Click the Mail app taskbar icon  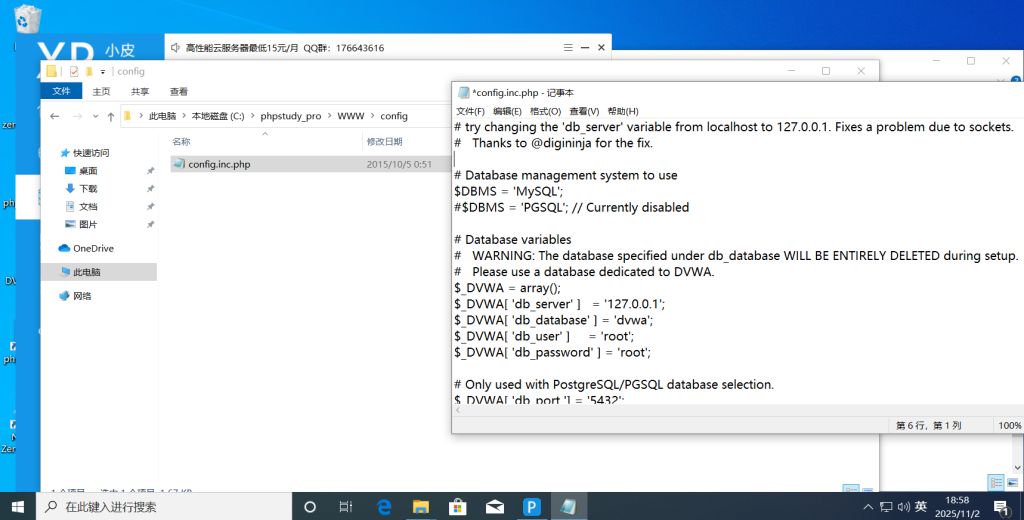click(495, 507)
